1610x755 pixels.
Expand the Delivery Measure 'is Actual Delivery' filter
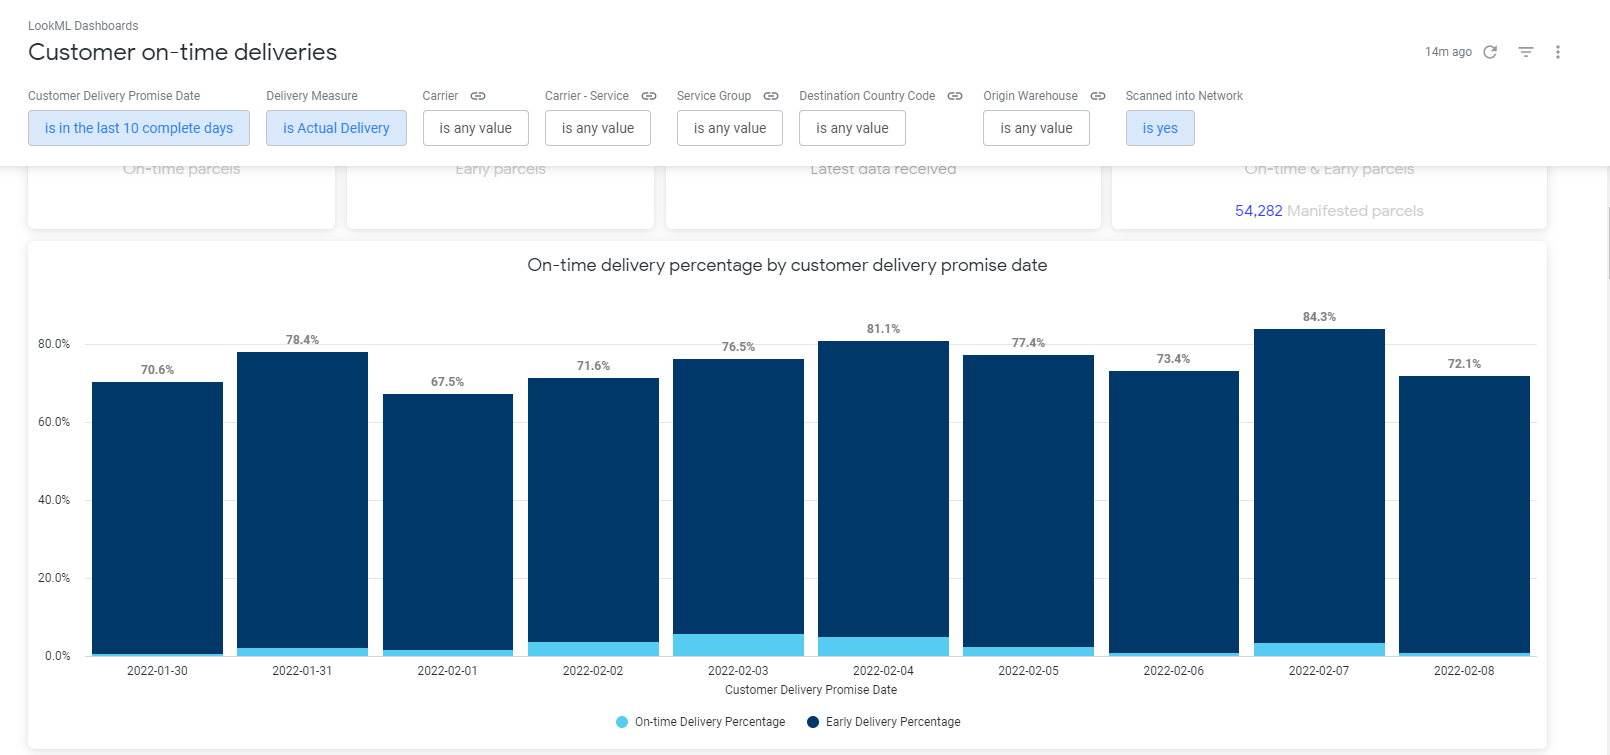tap(336, 128)
